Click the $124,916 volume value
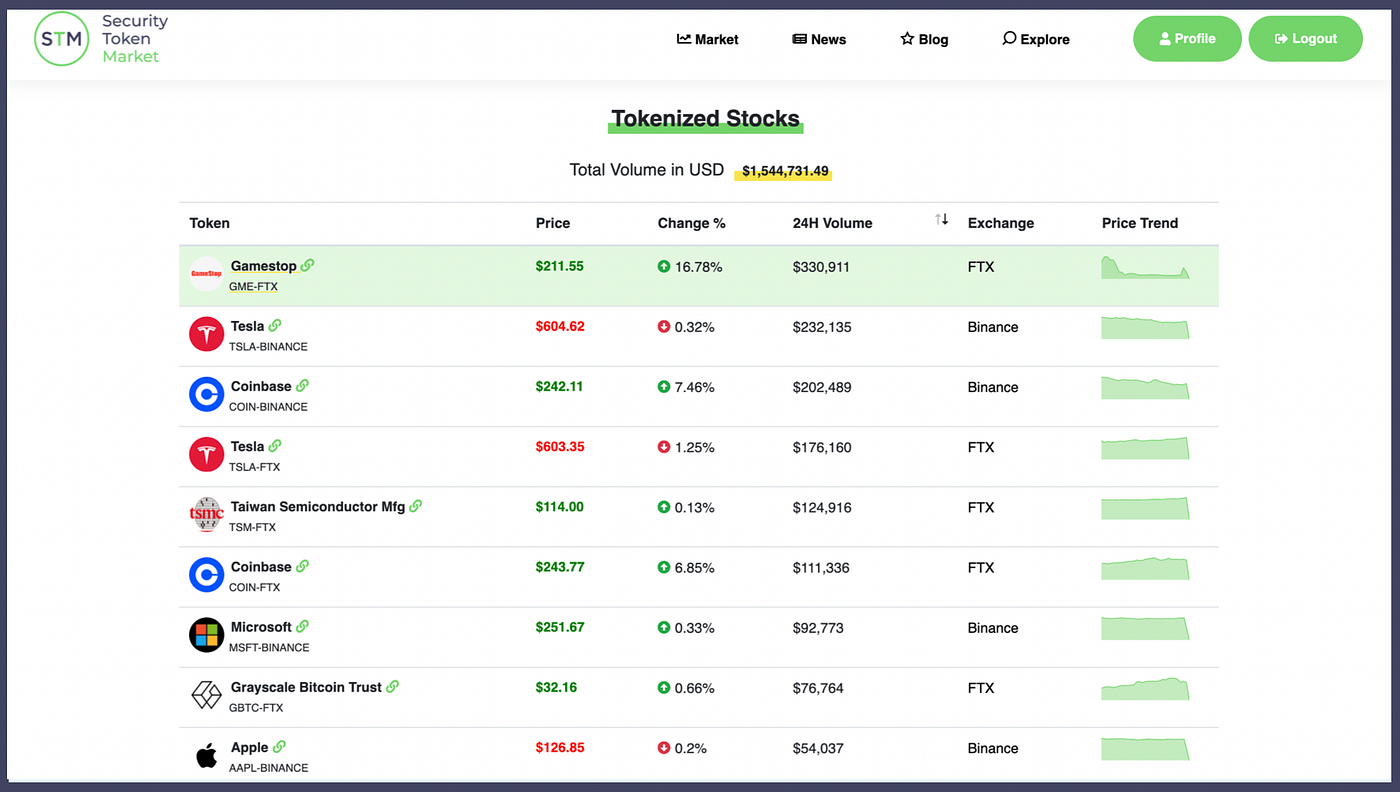1400x792 pixels. [x=822, y=507]
